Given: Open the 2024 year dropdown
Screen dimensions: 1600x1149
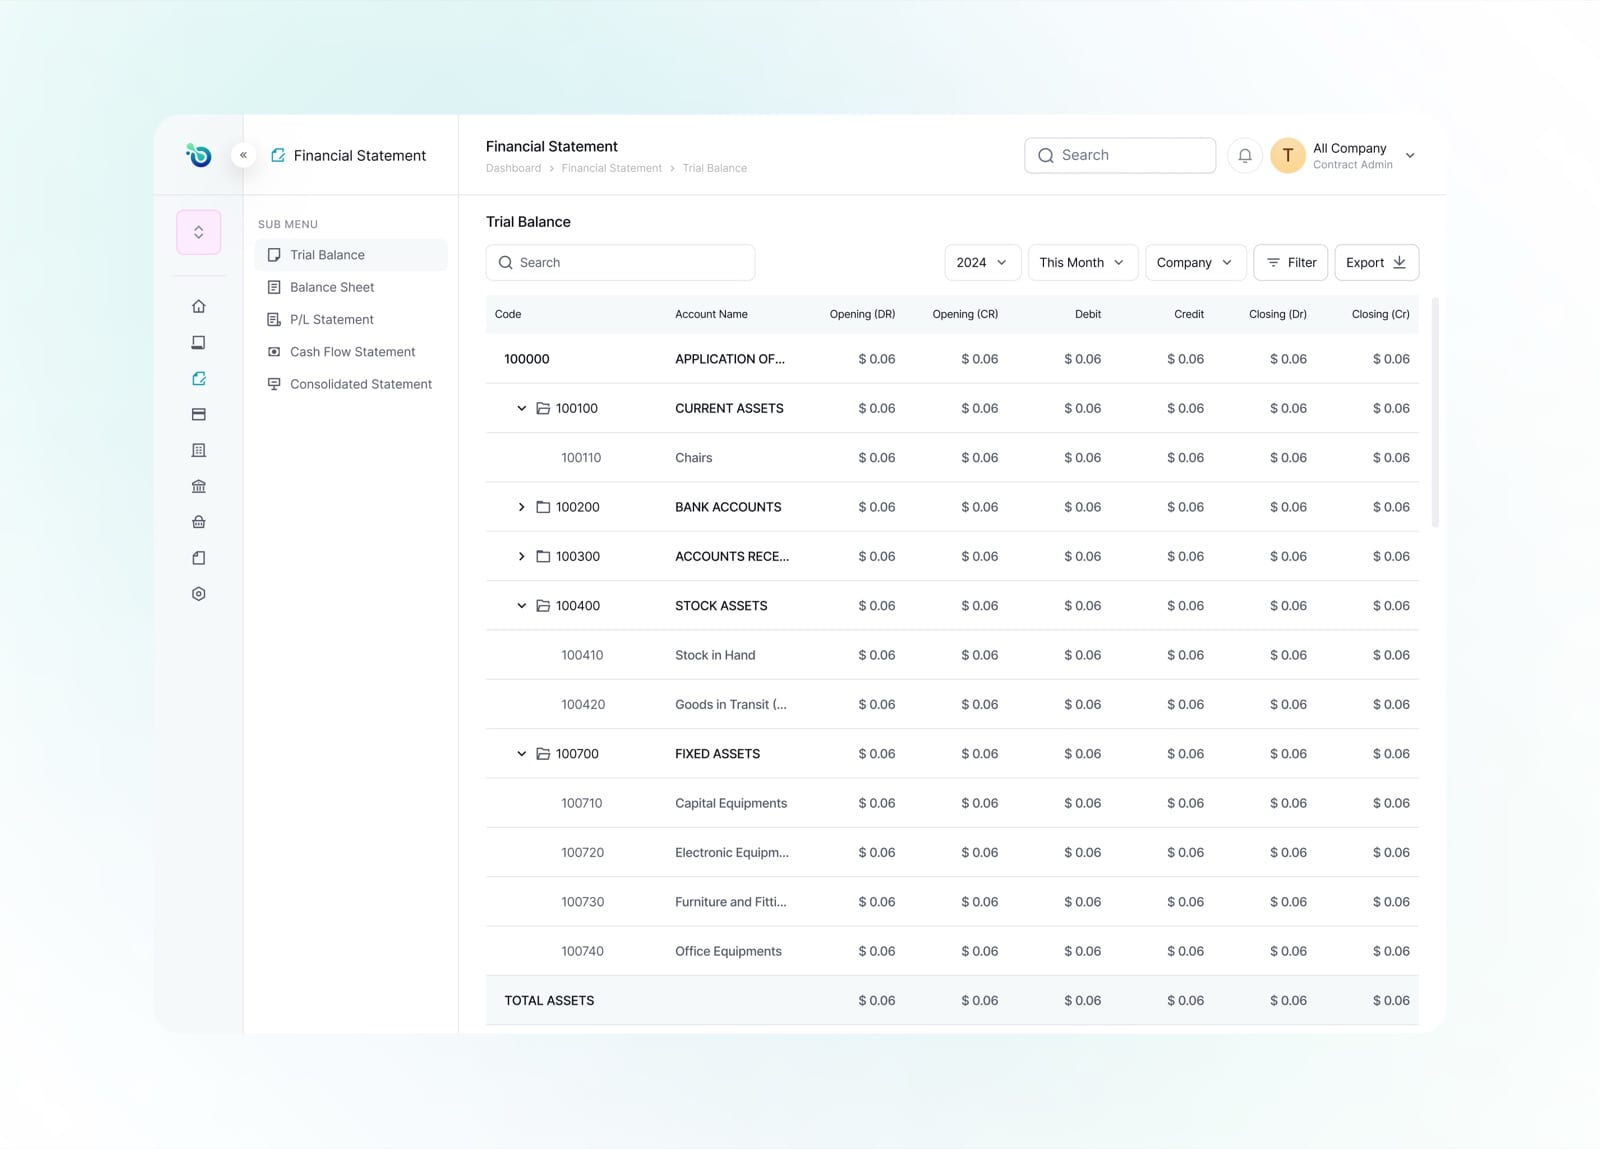Looking at the screenshot, I should point(983,262).
